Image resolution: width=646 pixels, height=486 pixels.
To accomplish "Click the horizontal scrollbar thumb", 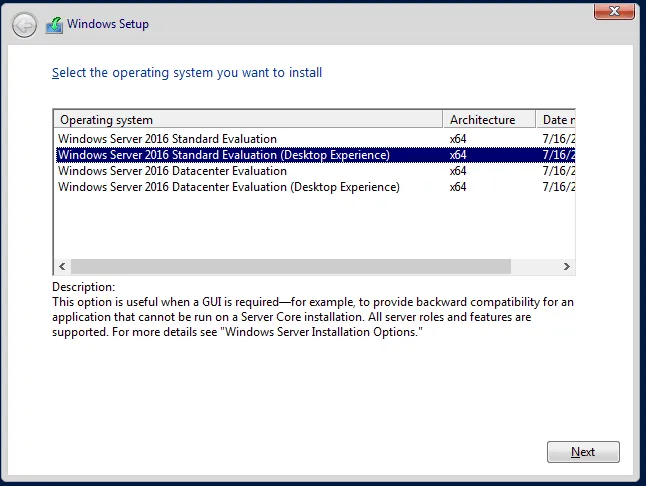I will pos(291,266).
